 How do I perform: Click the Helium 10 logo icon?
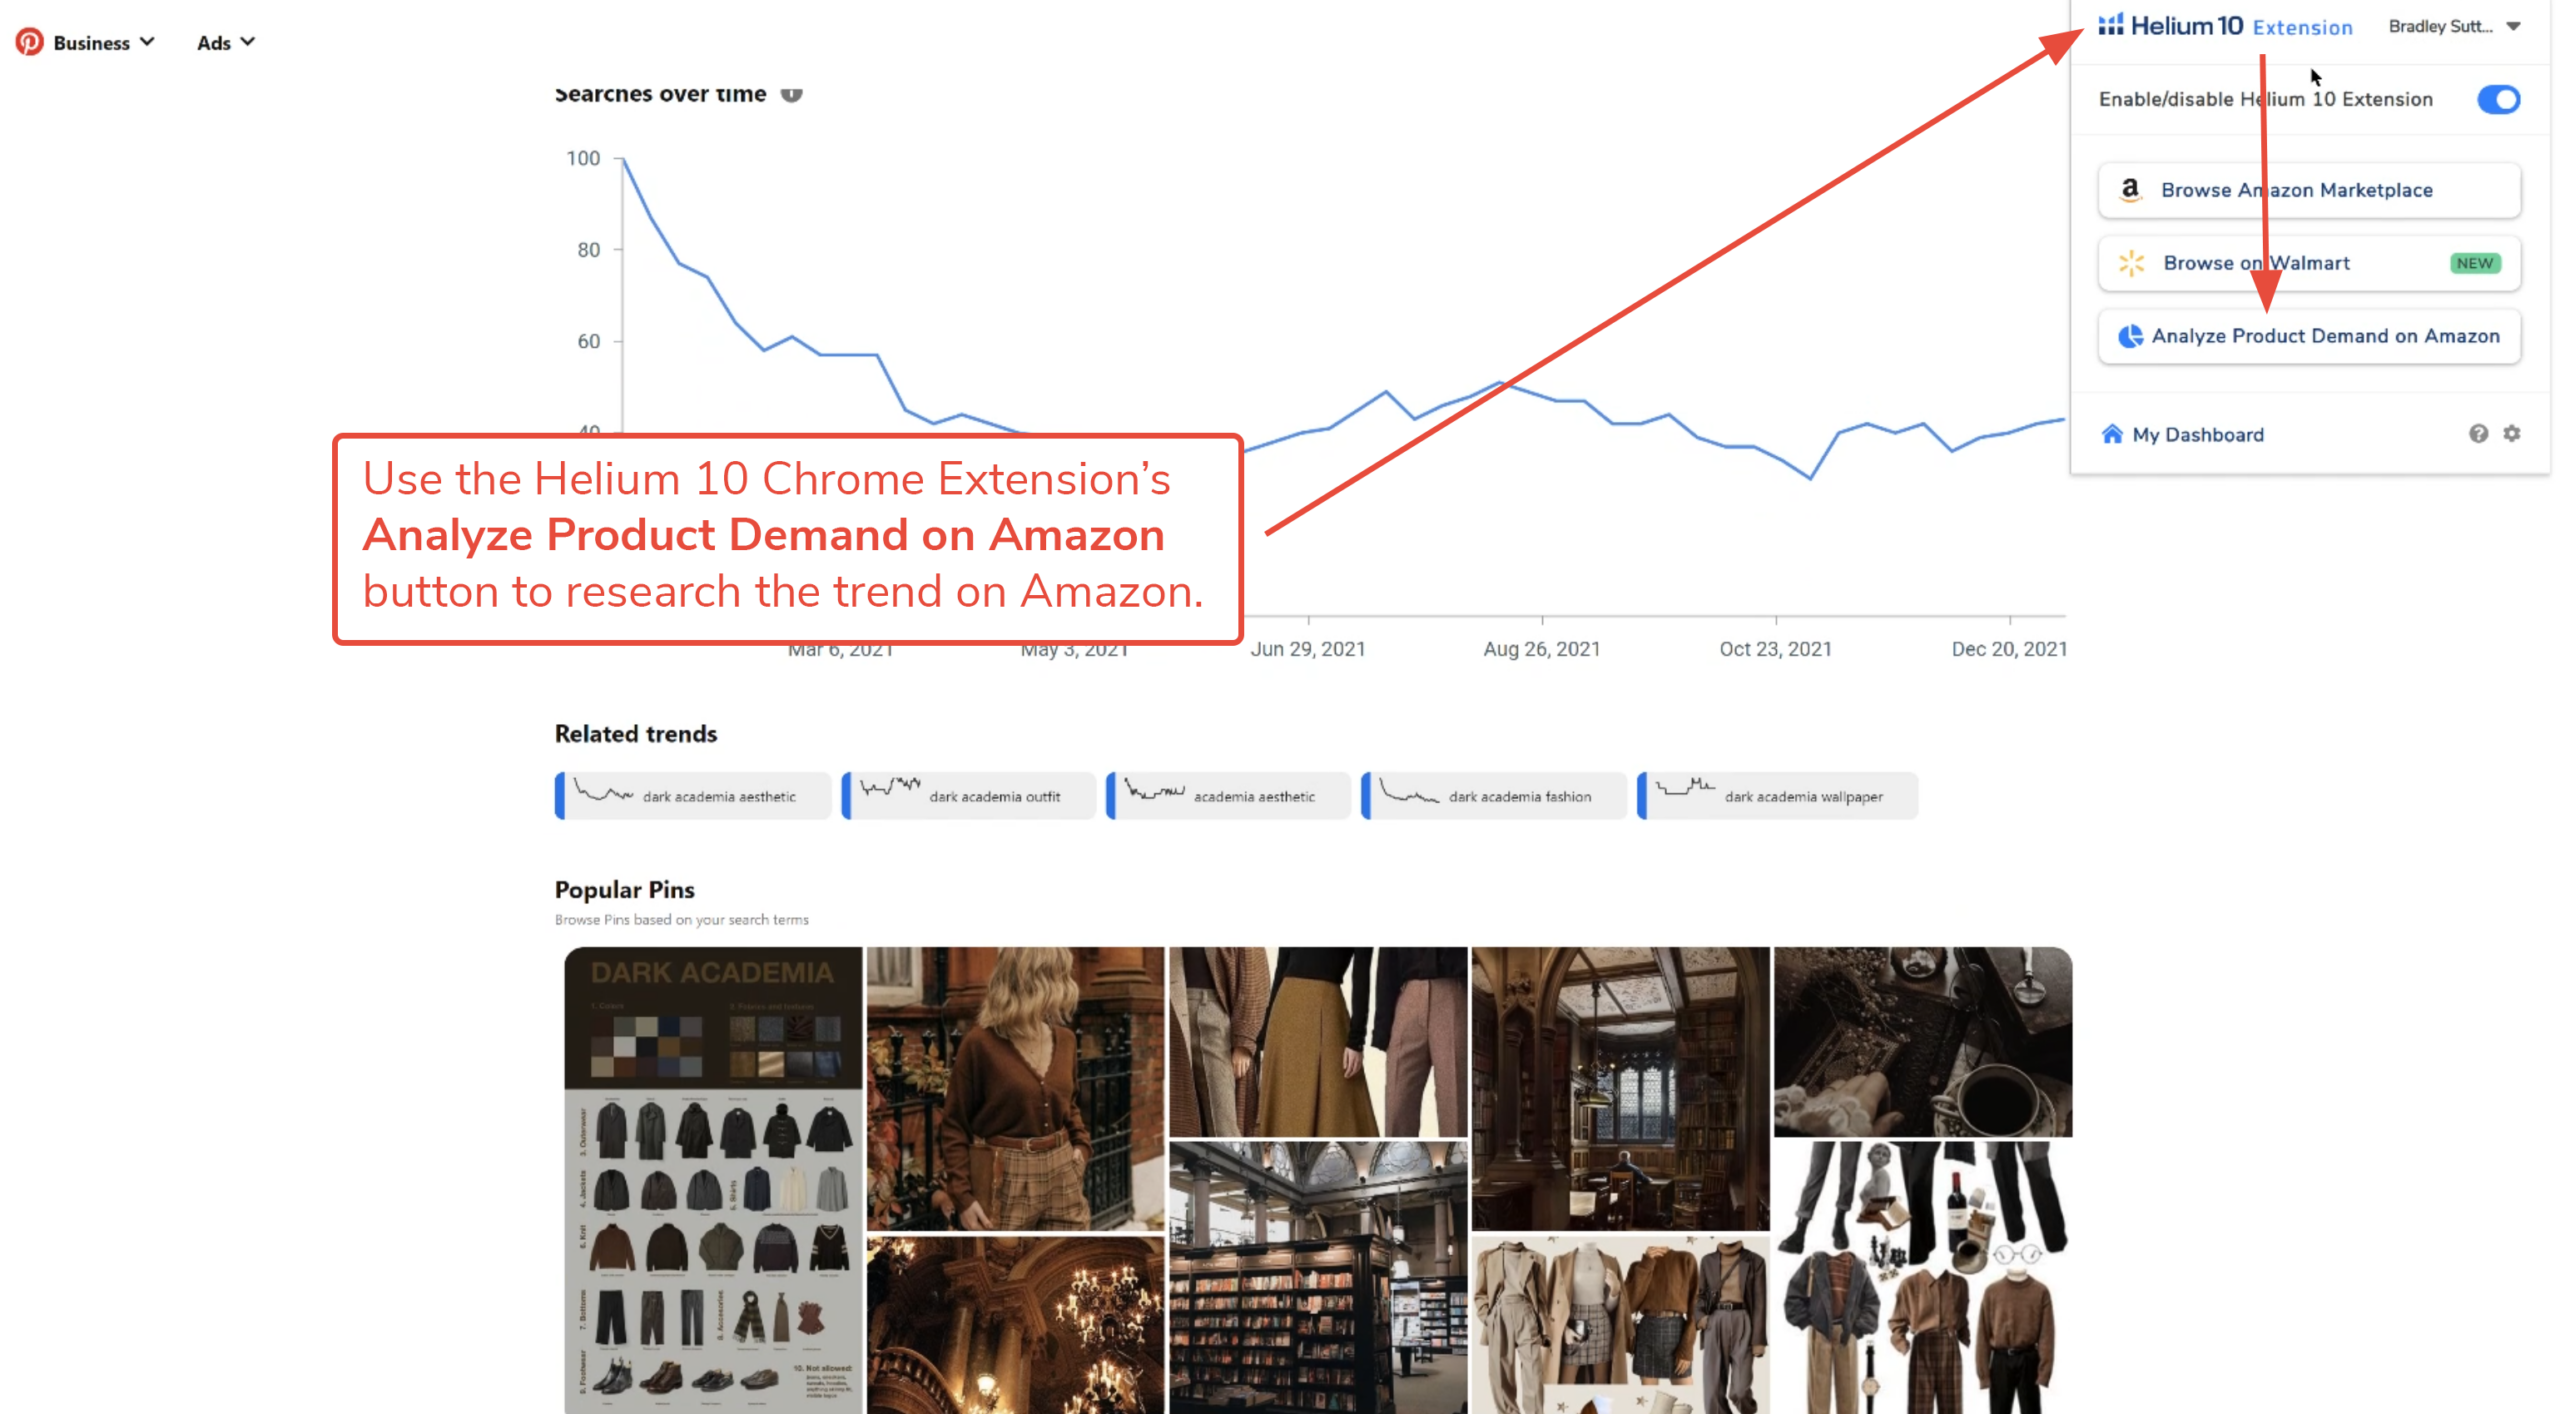(x=2110, y=26)
